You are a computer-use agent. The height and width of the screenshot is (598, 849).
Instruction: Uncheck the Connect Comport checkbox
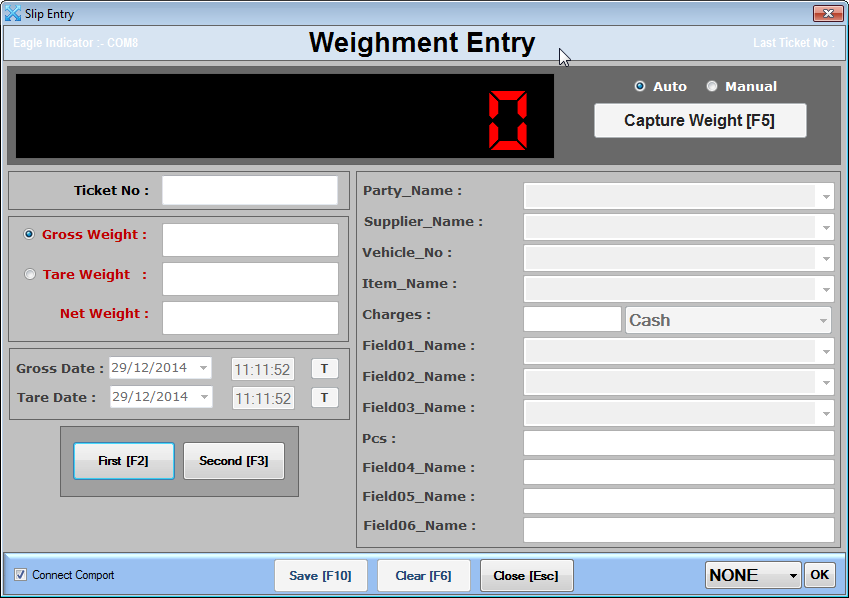[x=20, y=575]
